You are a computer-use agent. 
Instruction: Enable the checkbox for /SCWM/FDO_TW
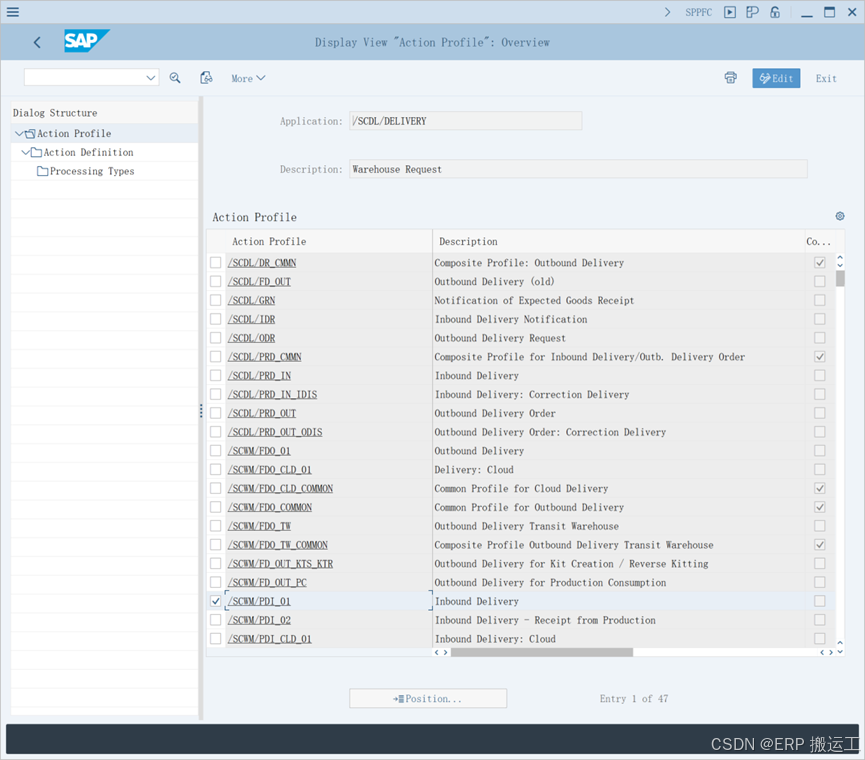[215, 525]
